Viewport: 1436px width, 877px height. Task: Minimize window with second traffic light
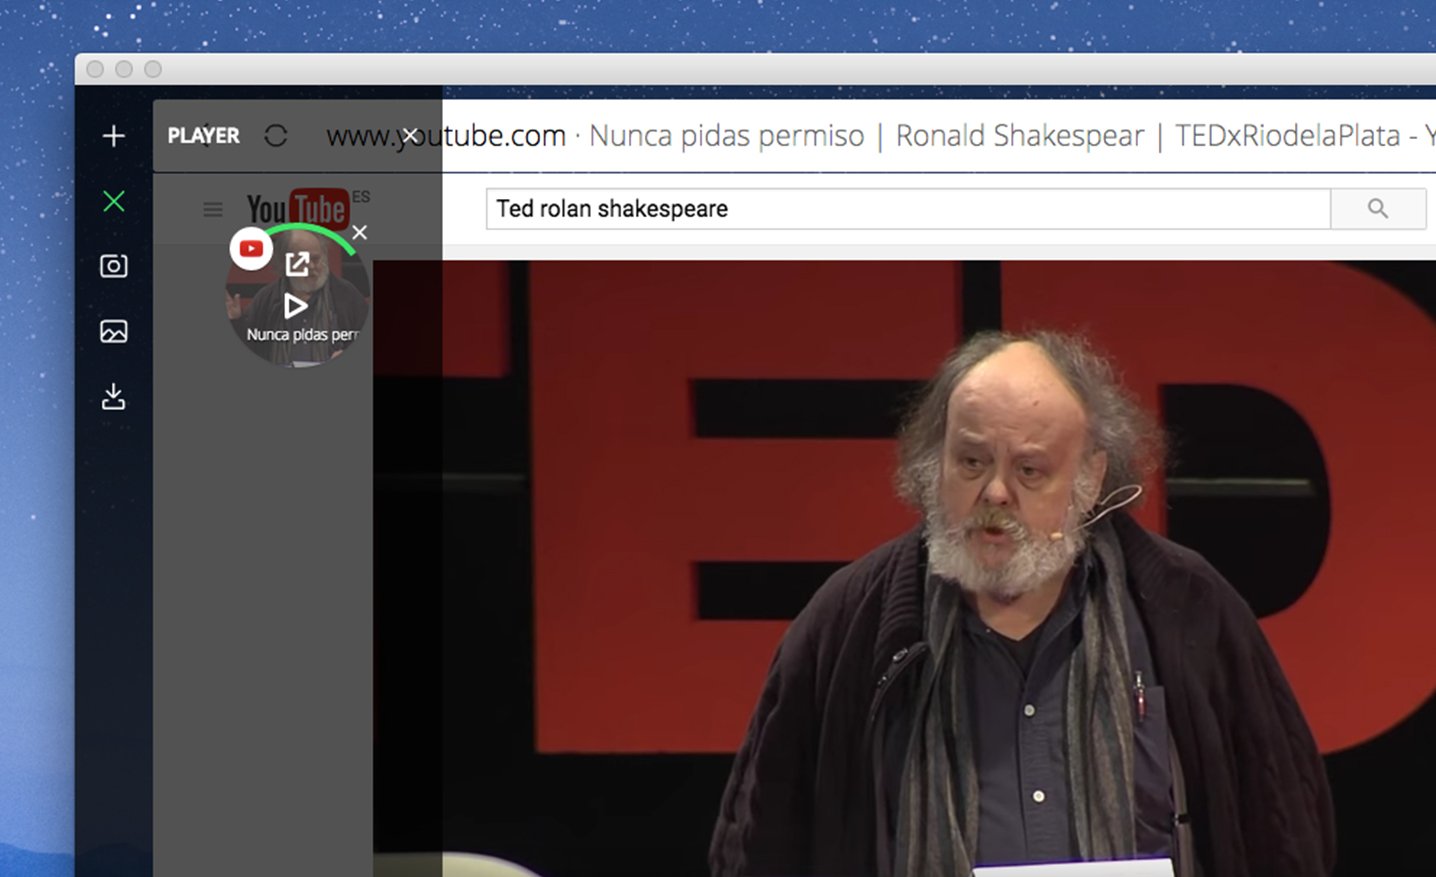[124, 69]
